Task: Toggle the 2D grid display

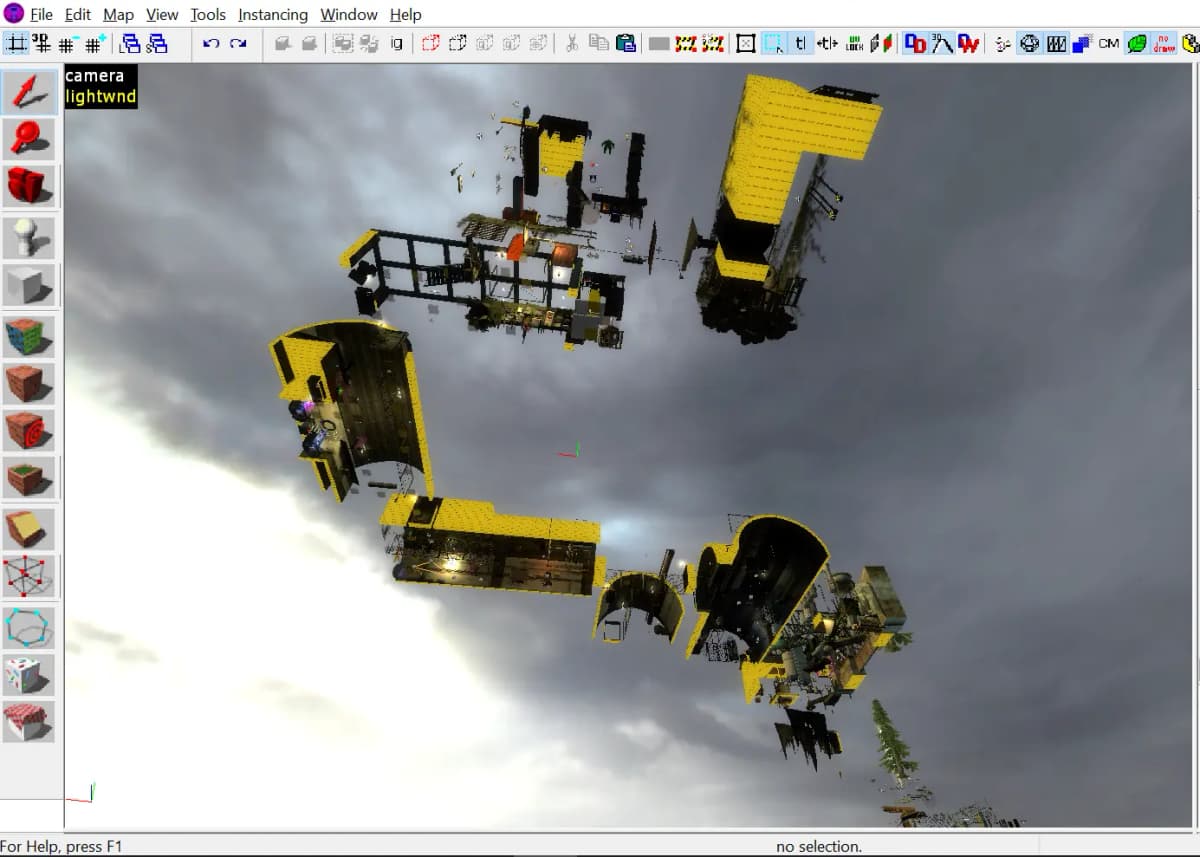Action: pos(15,43)
